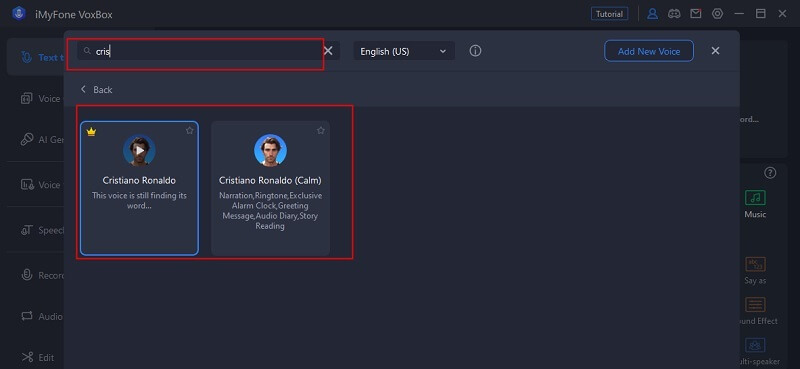Open the Voice Clone icon in sidebar
The height and width of the screenshot is (369, 800).
pyautogui.click(x=27, y=99)
